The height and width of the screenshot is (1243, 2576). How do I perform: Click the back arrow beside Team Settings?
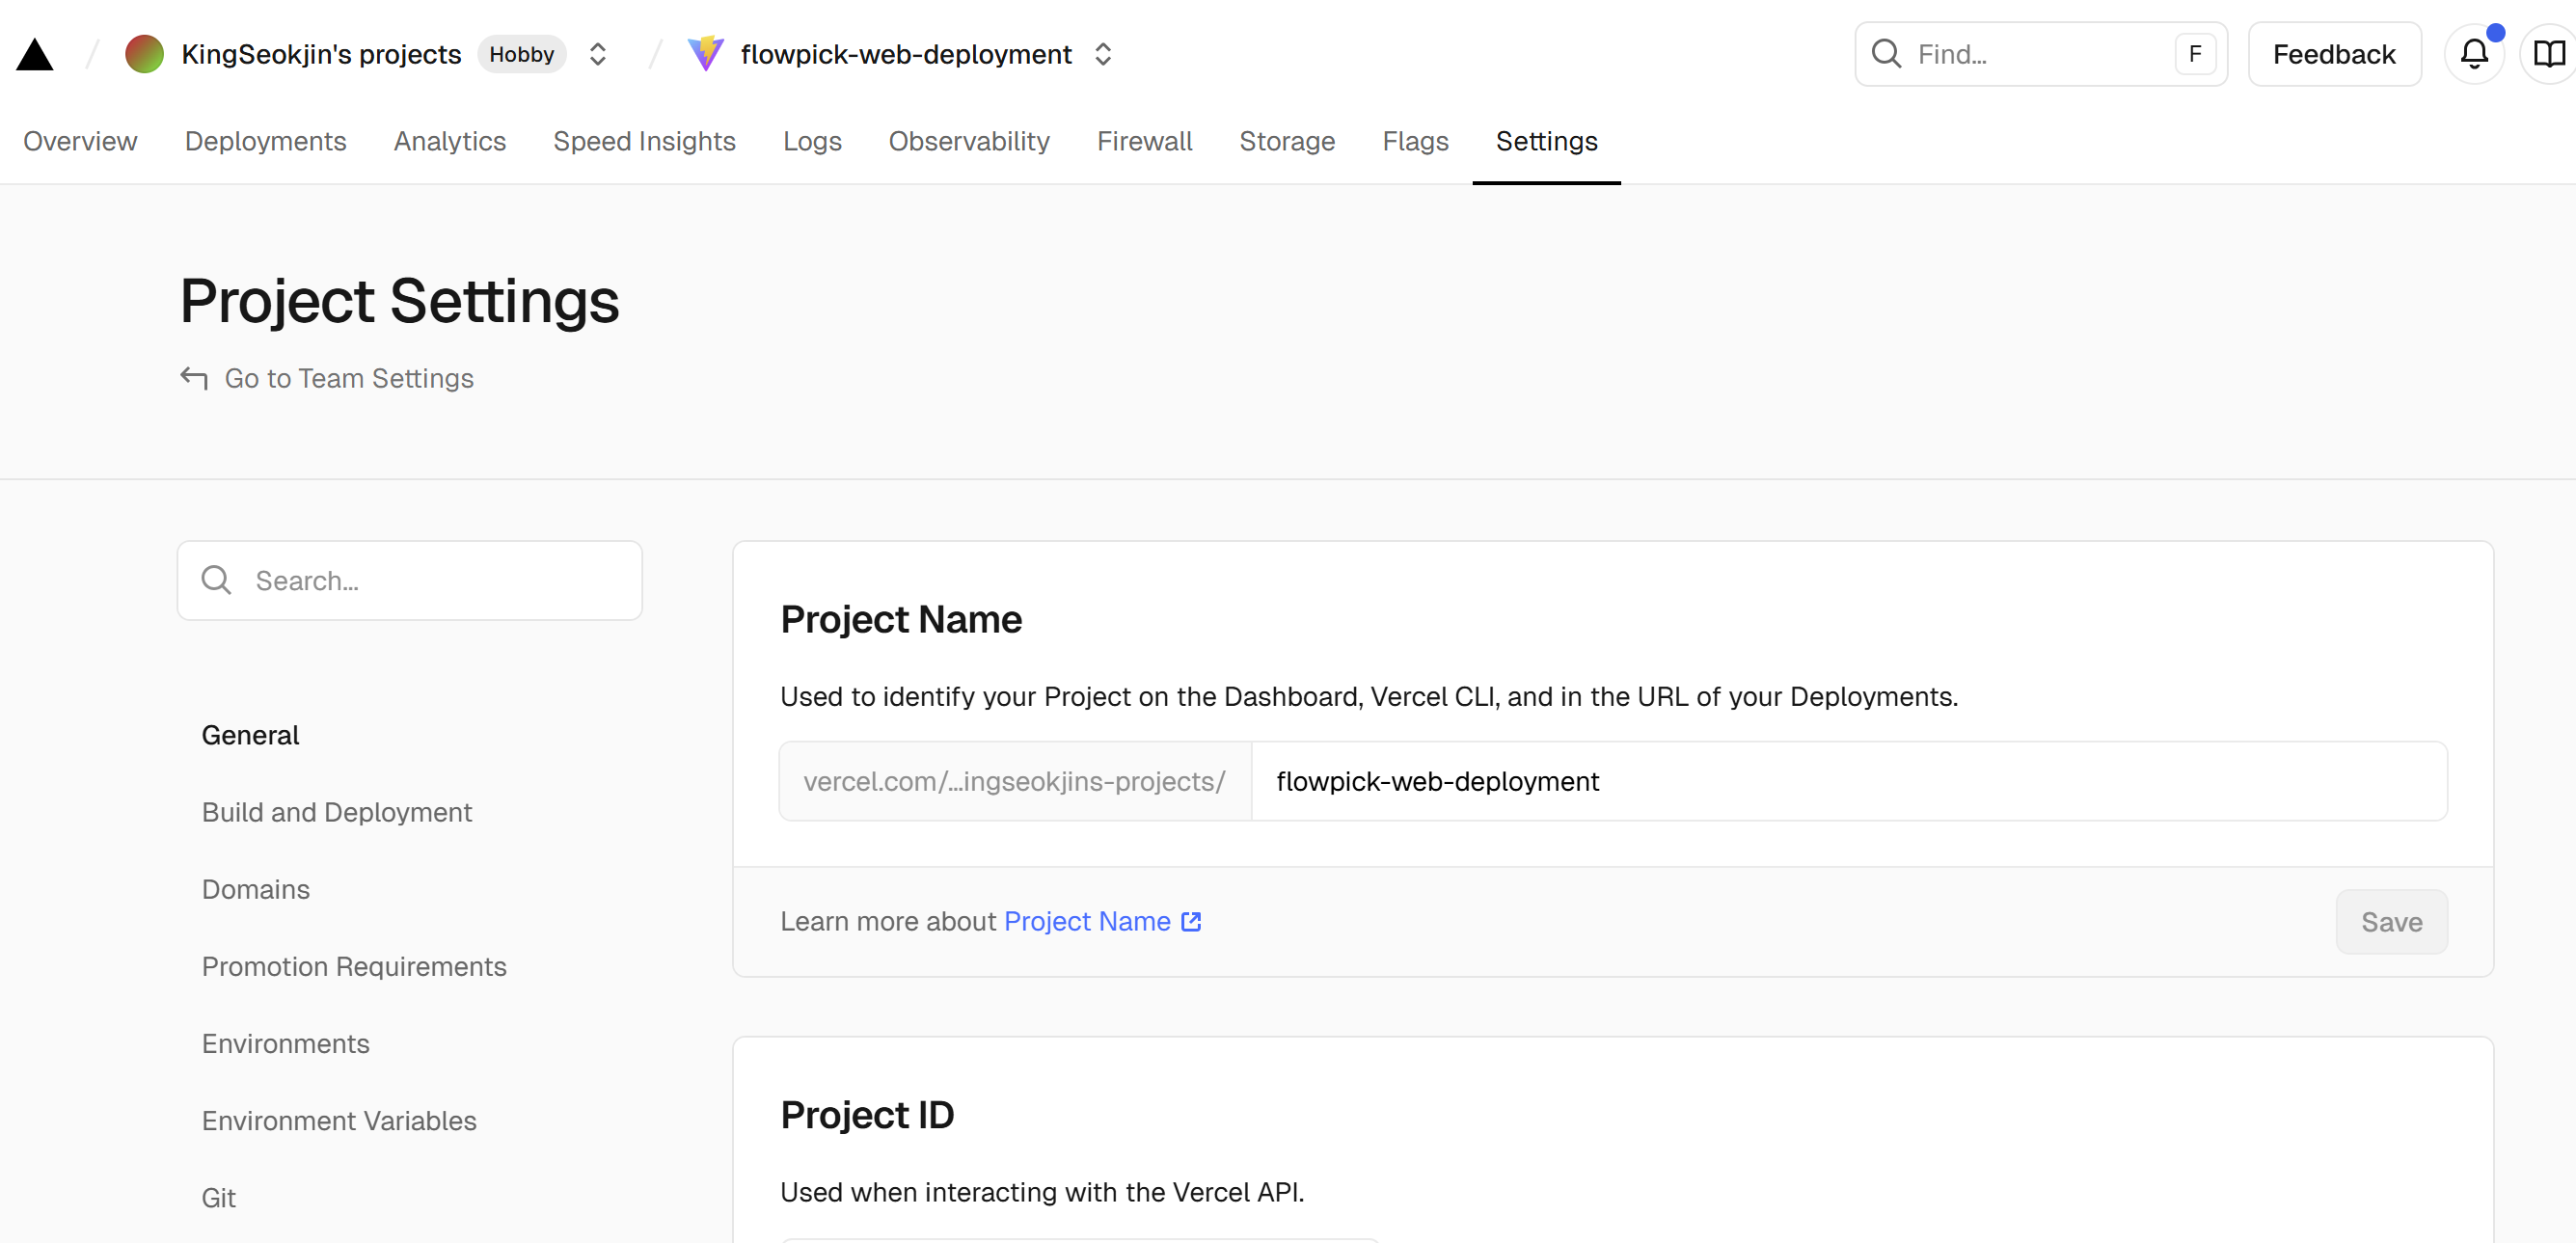coord(194,378)
